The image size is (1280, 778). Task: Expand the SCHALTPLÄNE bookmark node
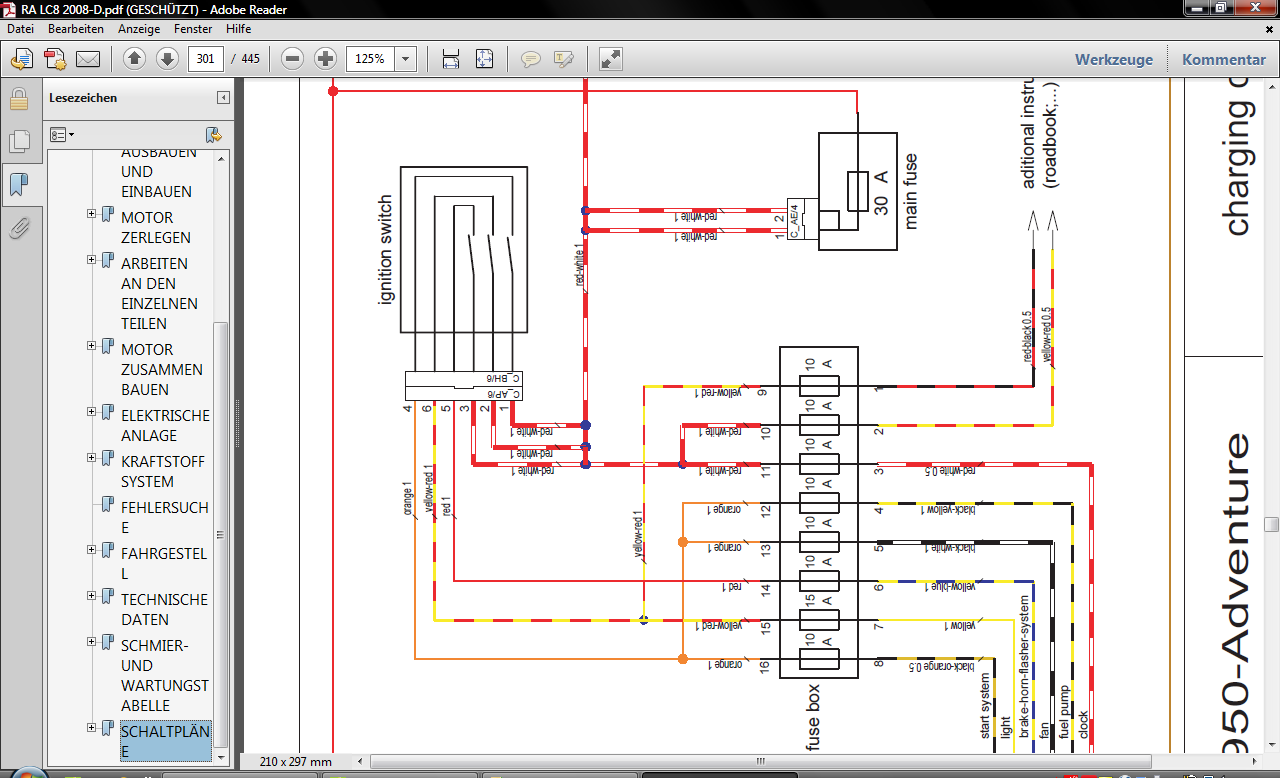pos(92,727)
